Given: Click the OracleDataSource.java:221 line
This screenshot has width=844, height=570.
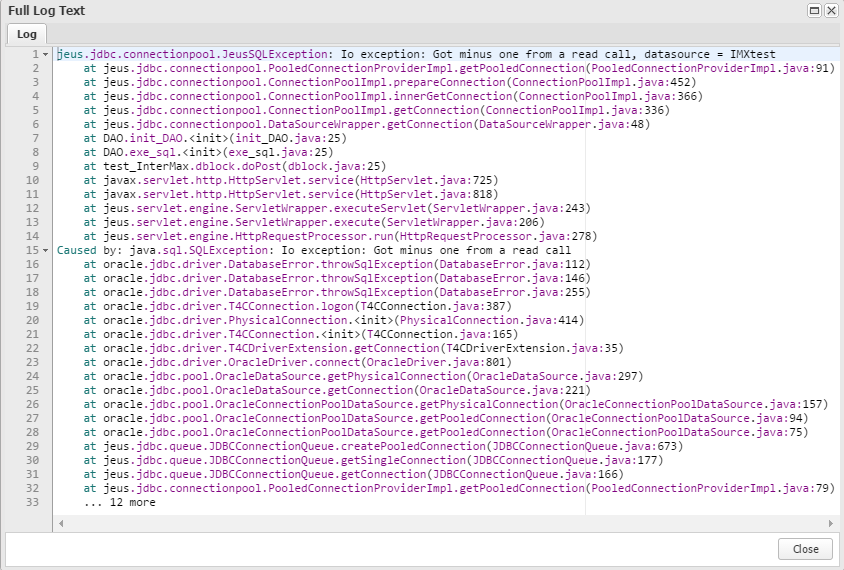Looking at the screenshot, I should (x=337, y=390).
